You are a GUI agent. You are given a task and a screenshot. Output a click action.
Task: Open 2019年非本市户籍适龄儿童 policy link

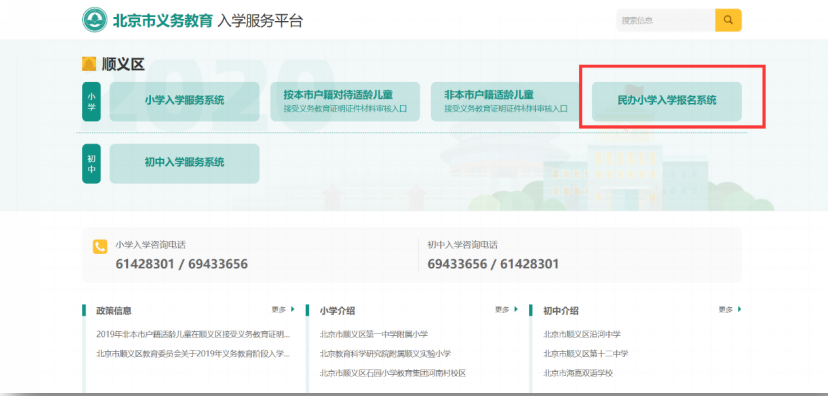(193, 334)
